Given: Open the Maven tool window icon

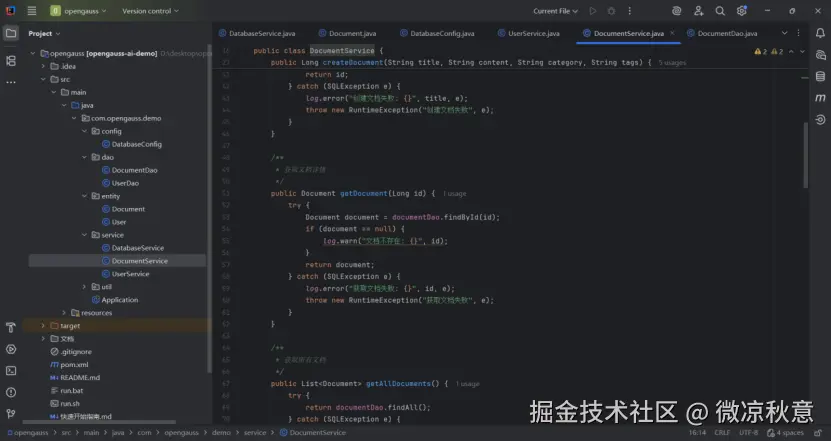Looking at the screenshot, I should tap(820, 98).
